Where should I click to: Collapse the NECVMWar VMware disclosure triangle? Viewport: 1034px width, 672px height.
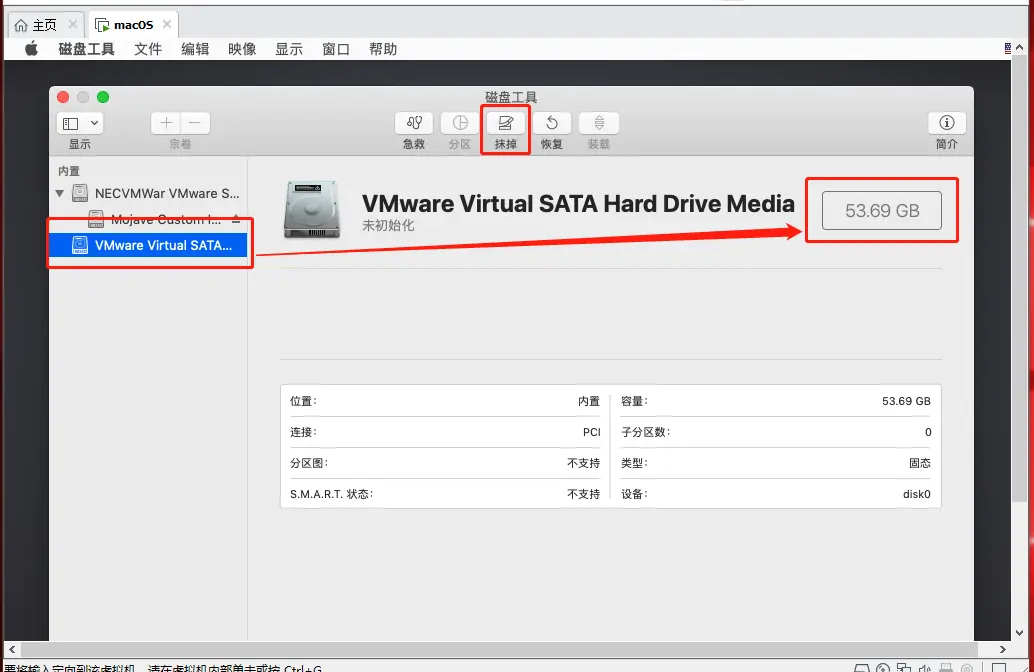click(x=60, y=193)
